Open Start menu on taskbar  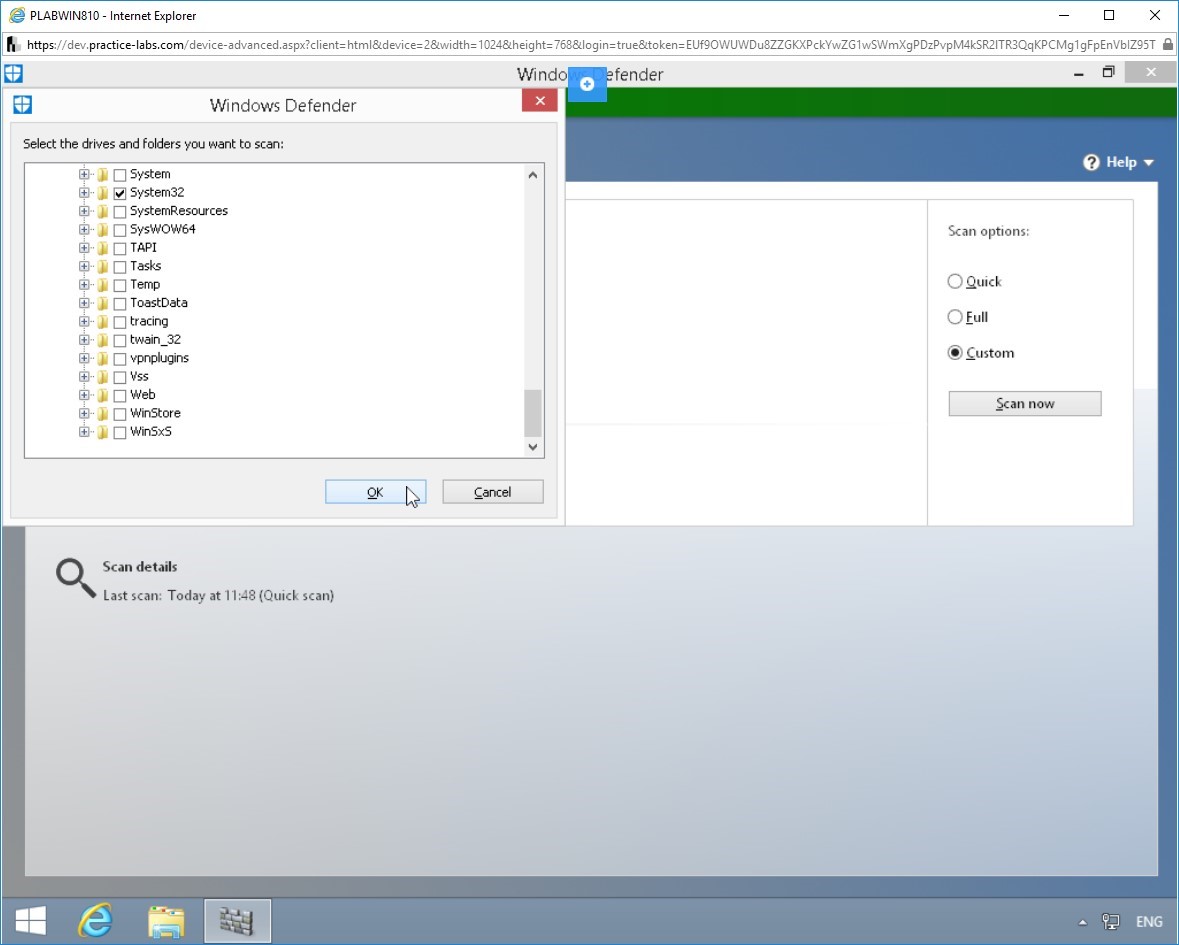coord(30,920)
